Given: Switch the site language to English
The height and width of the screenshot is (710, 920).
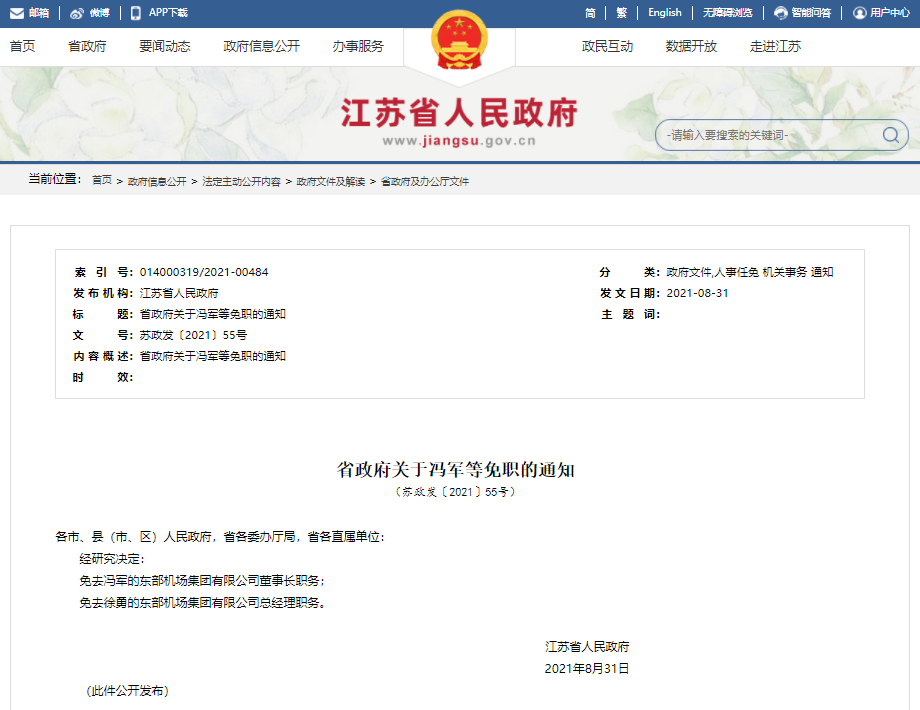Looking at the screenshot, I should 664,13.
